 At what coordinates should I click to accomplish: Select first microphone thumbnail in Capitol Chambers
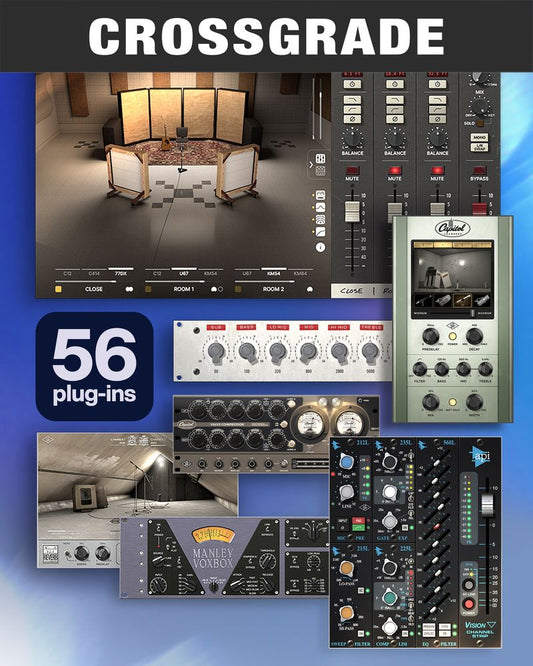tap(423, 301)
